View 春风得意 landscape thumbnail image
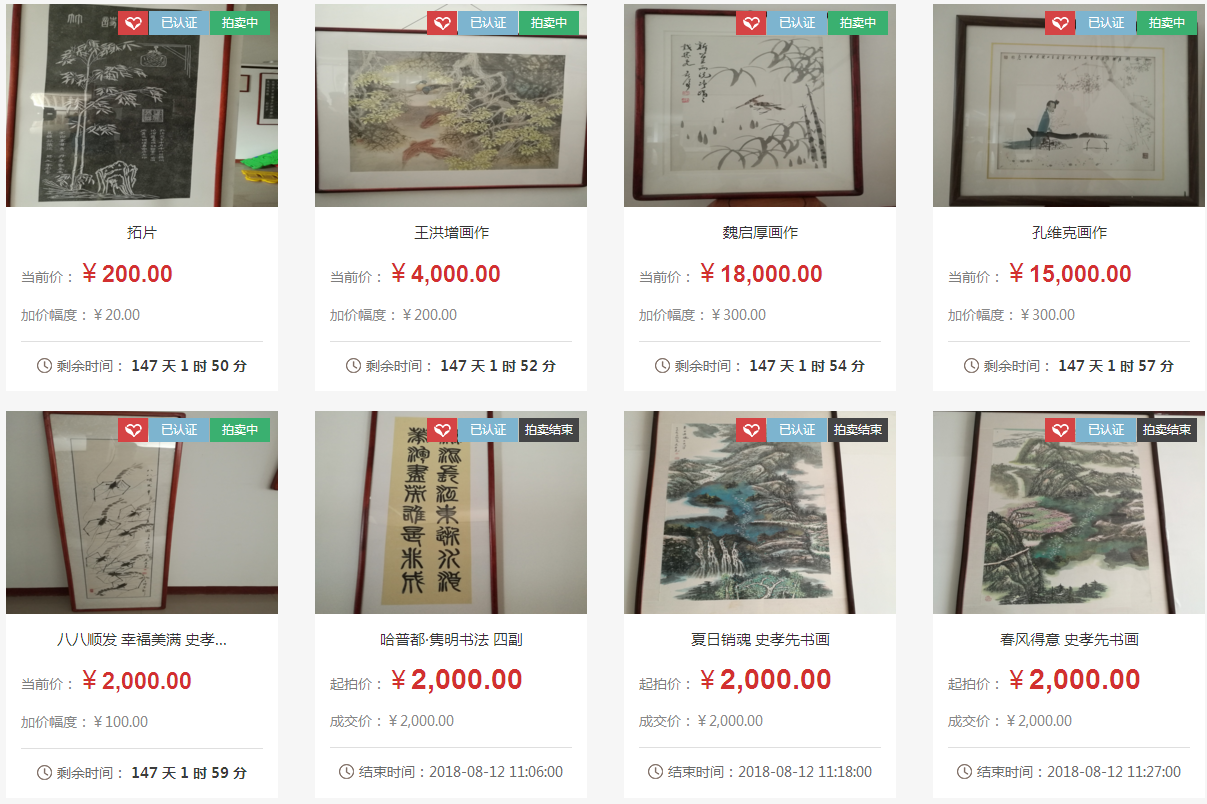The height and width of the screenshot is (804, 1207). tap(1069, 512)
